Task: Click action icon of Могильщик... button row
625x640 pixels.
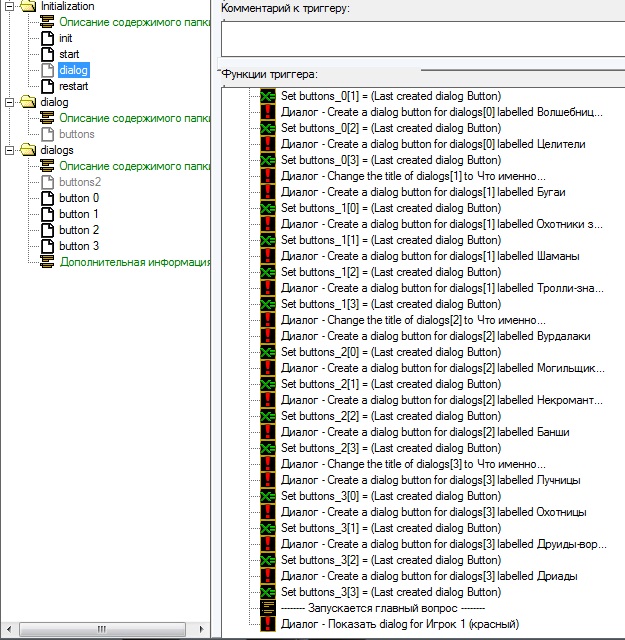Action: [268, 368]
